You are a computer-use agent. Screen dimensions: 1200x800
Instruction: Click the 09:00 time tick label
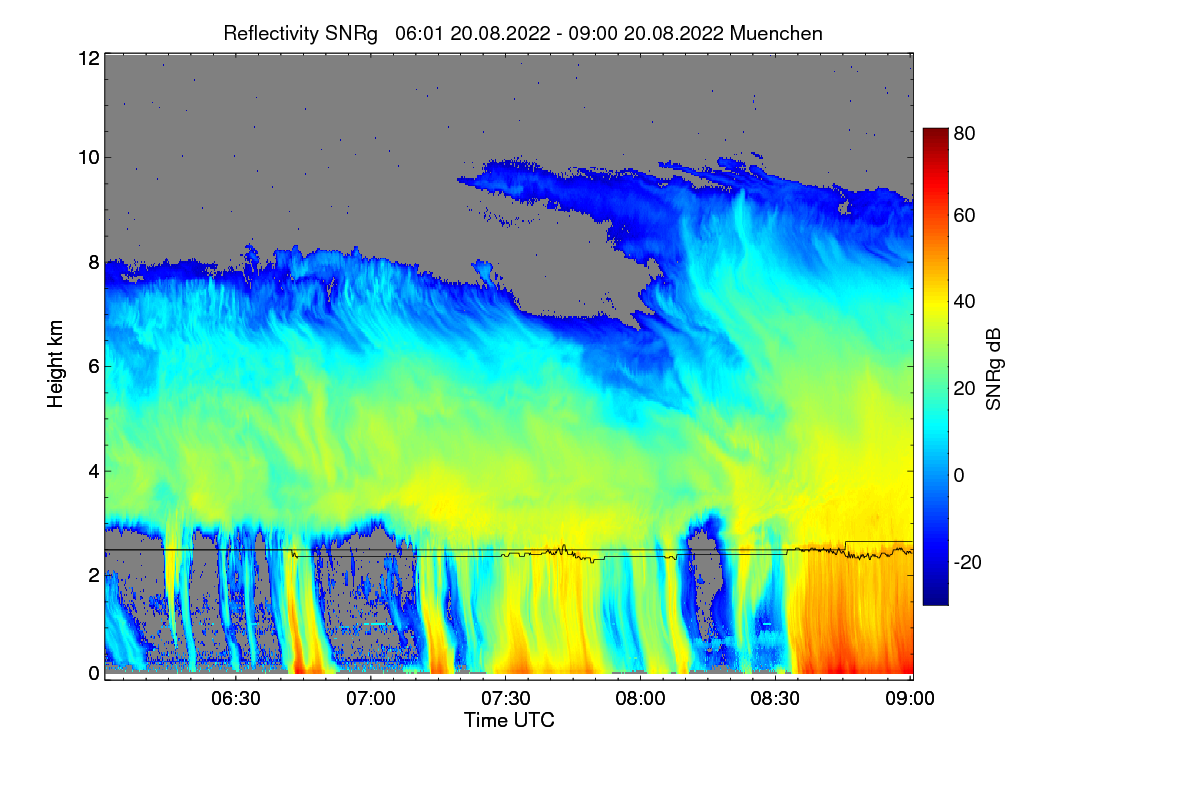pos(909,699)
